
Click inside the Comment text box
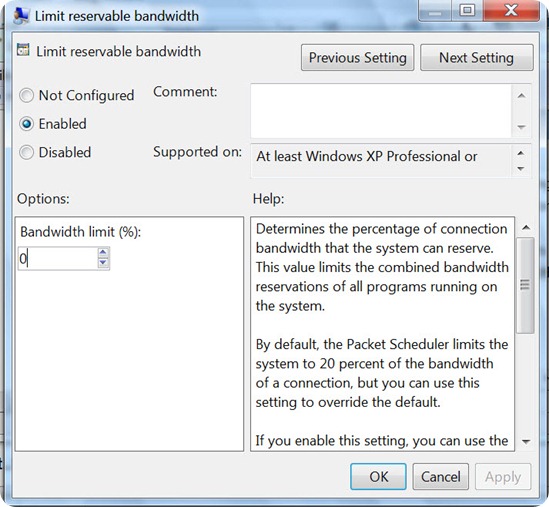pyautogui.click(x=382, y=111)
